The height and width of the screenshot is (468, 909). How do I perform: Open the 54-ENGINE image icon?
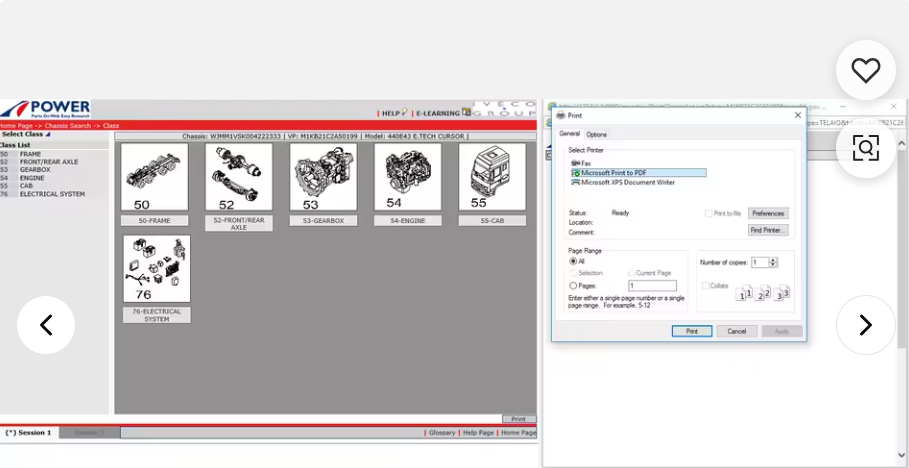407,177
